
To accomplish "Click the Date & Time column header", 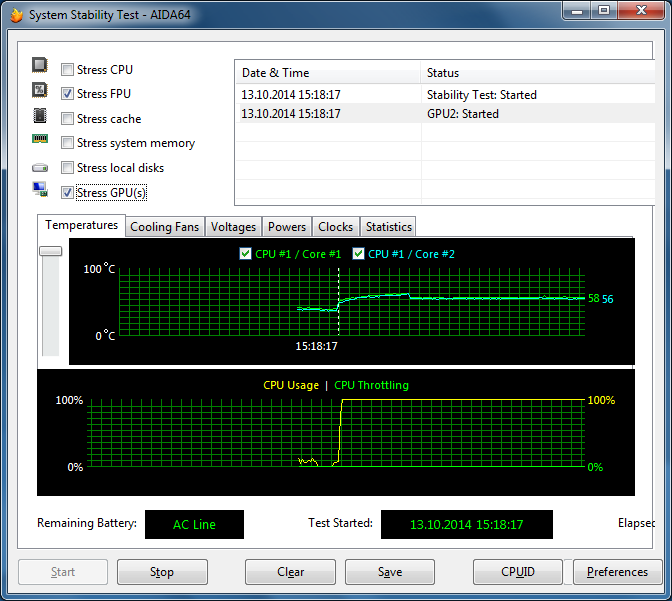I will click(328, 73).
